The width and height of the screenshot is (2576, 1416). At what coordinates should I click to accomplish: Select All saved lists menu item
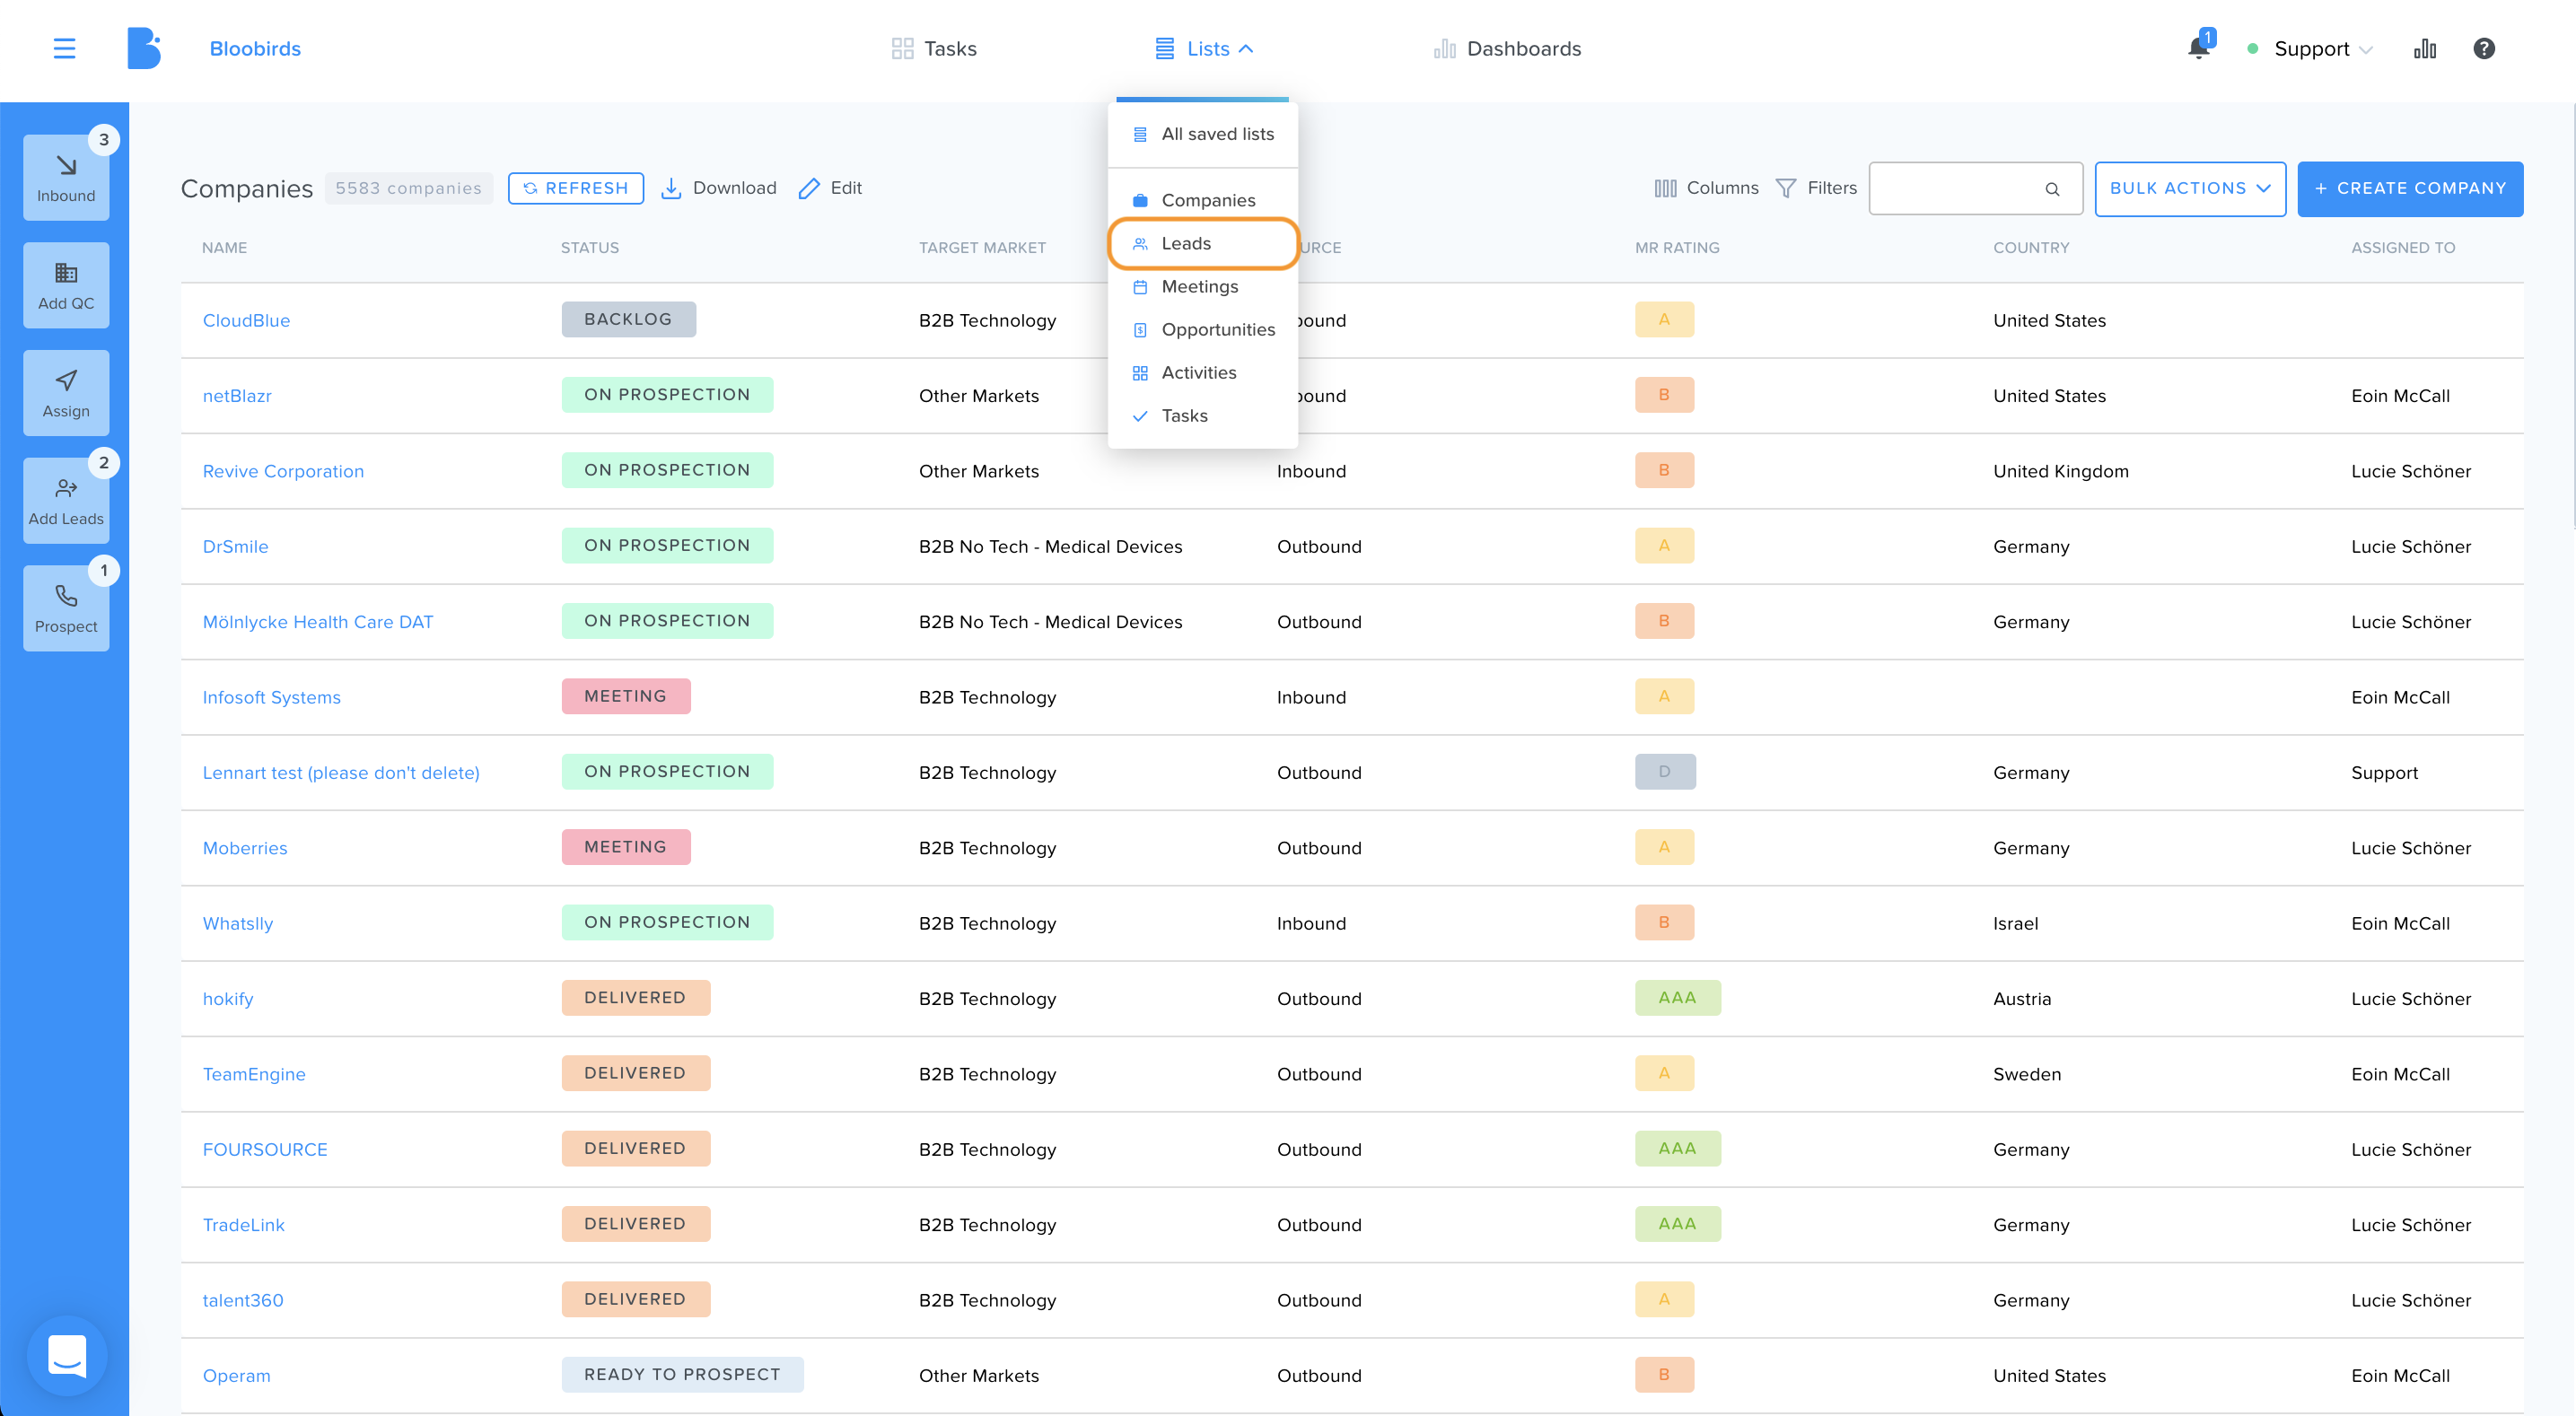pyautogui.click(x=1203, y=134)
